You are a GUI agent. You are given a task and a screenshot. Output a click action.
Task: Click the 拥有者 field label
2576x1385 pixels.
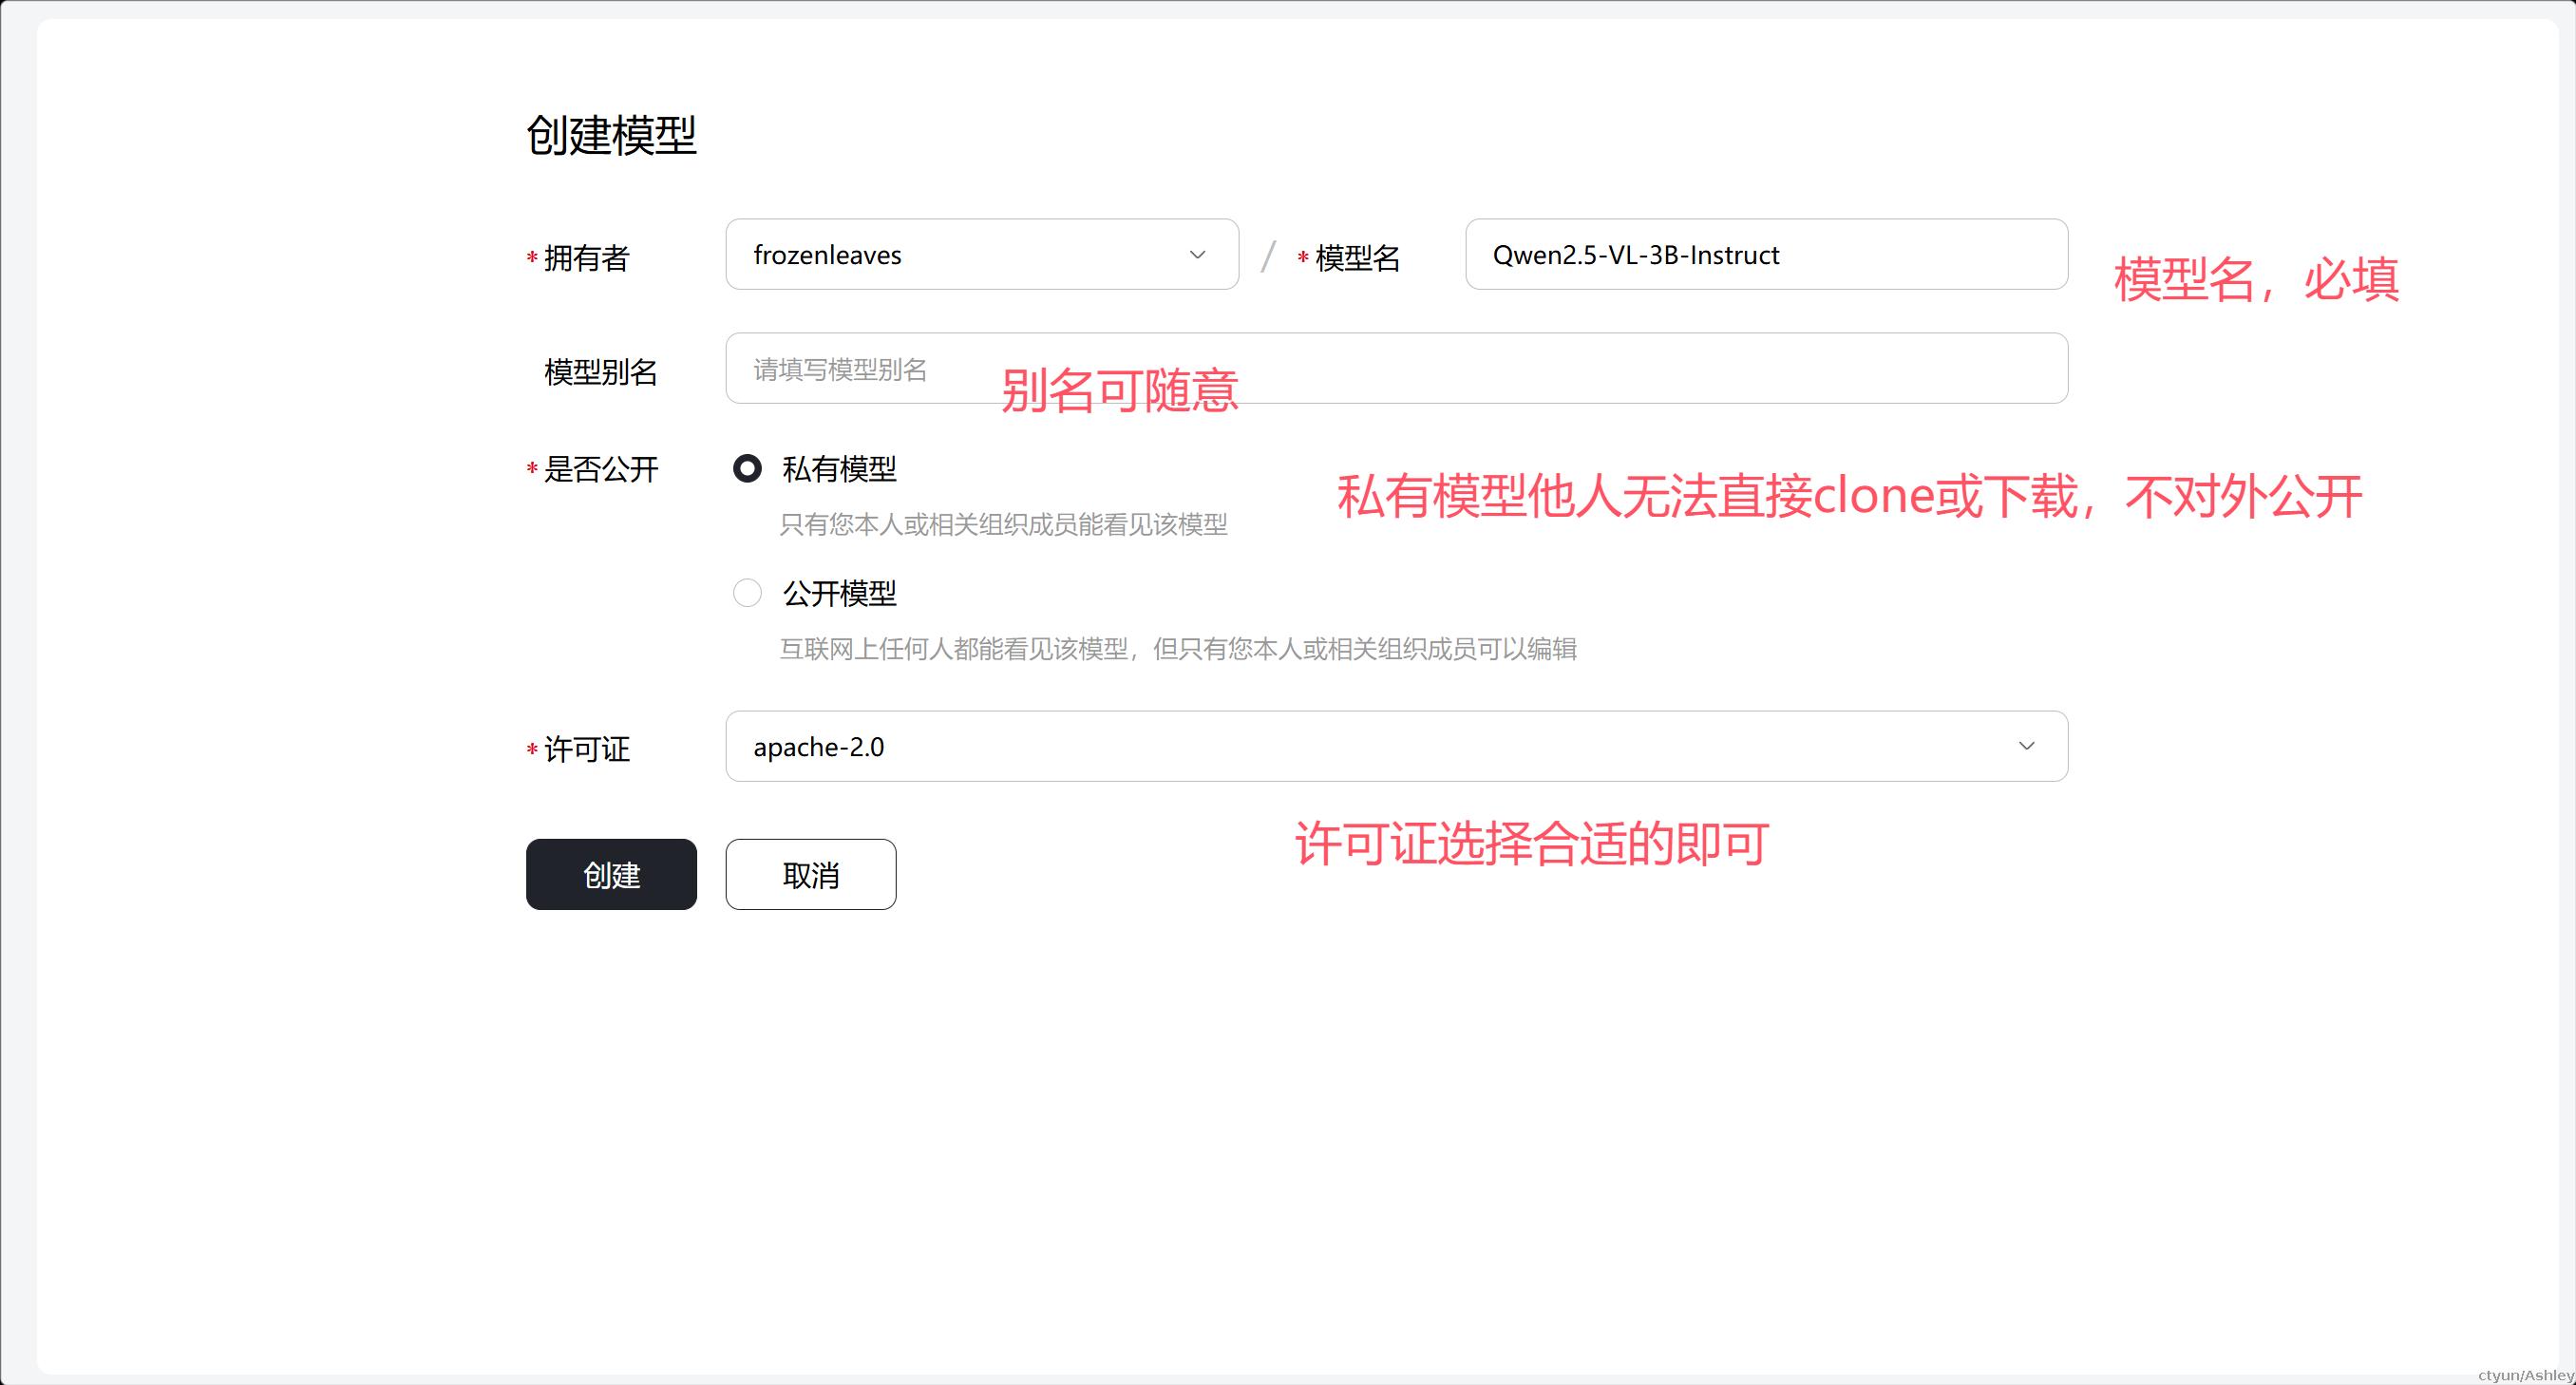(586, 258)
